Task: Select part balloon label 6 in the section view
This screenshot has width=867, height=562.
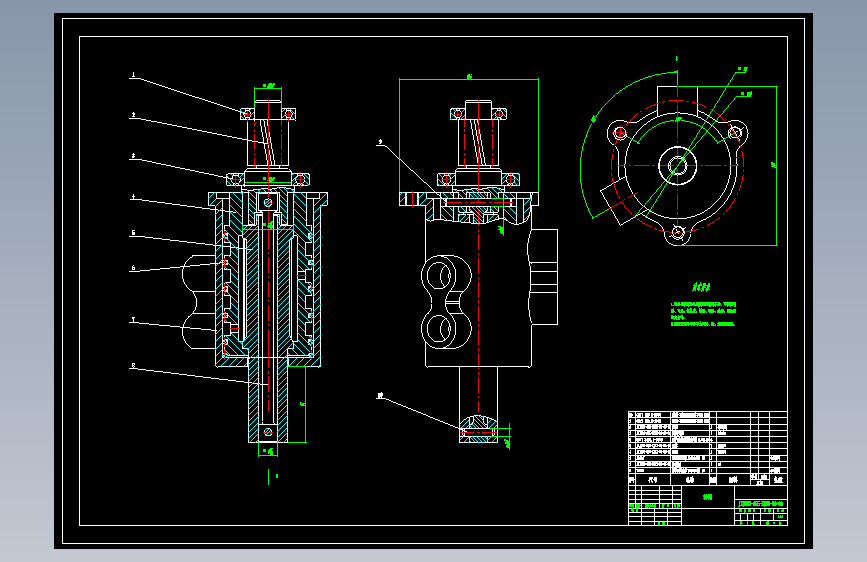Action: click(x=133, y=268)
